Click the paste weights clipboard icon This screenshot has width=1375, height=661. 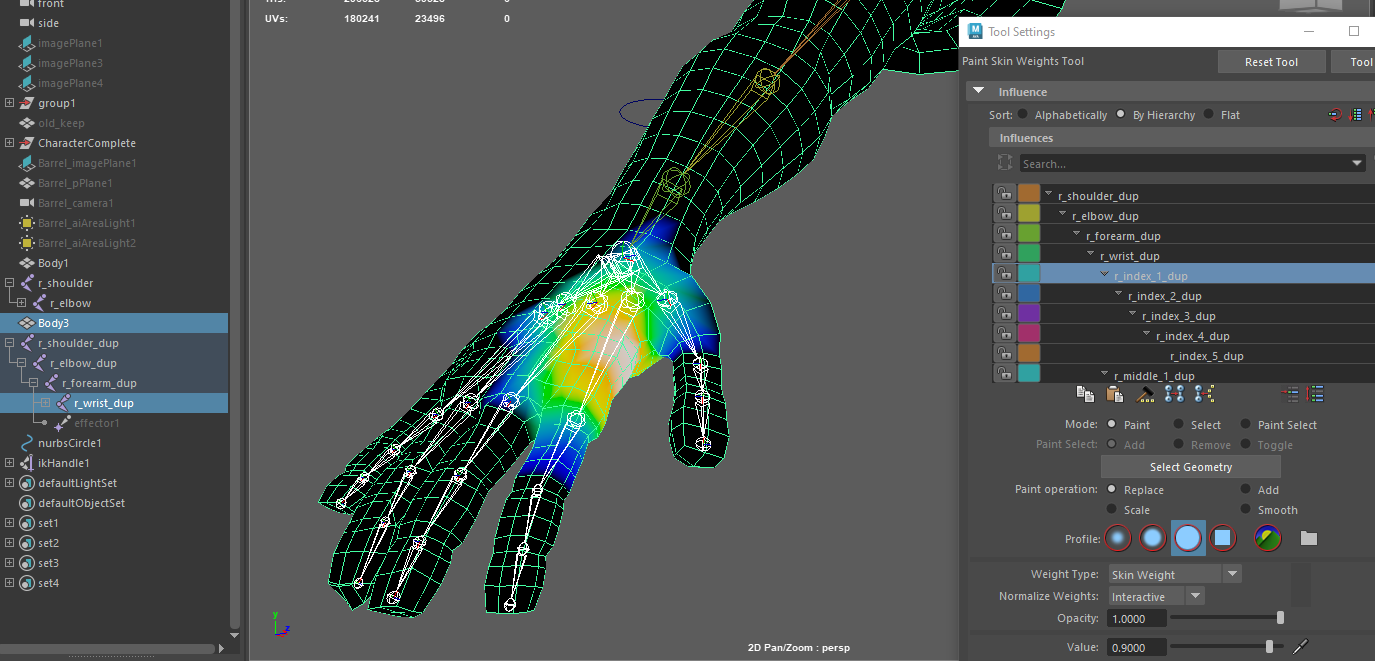coord(1114,394)
